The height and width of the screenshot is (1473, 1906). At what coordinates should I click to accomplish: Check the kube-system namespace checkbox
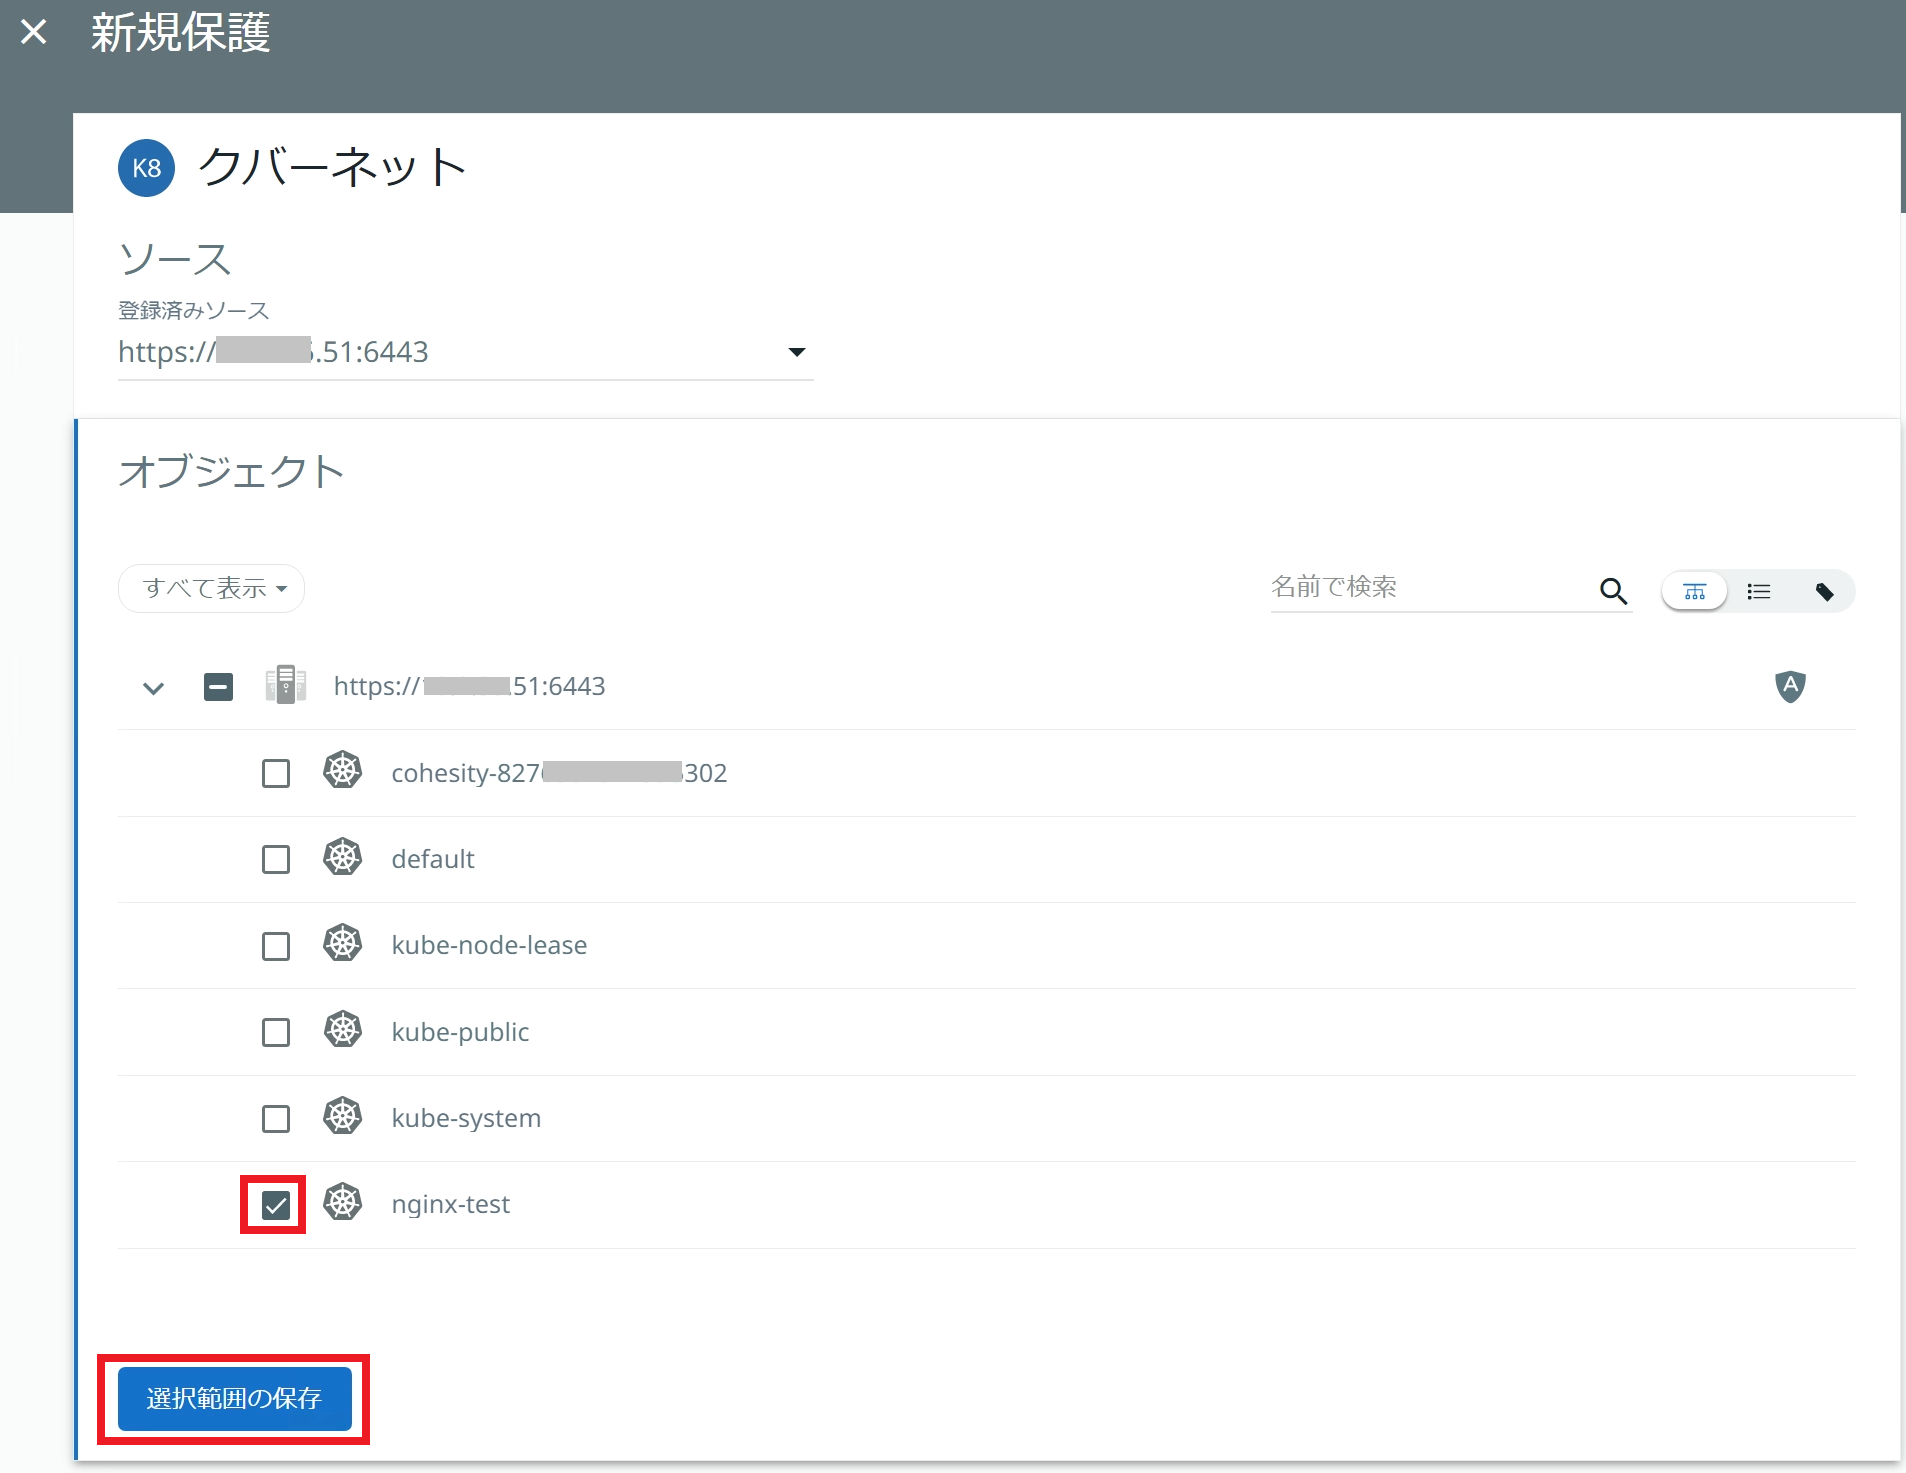(x=276, y=1118)
